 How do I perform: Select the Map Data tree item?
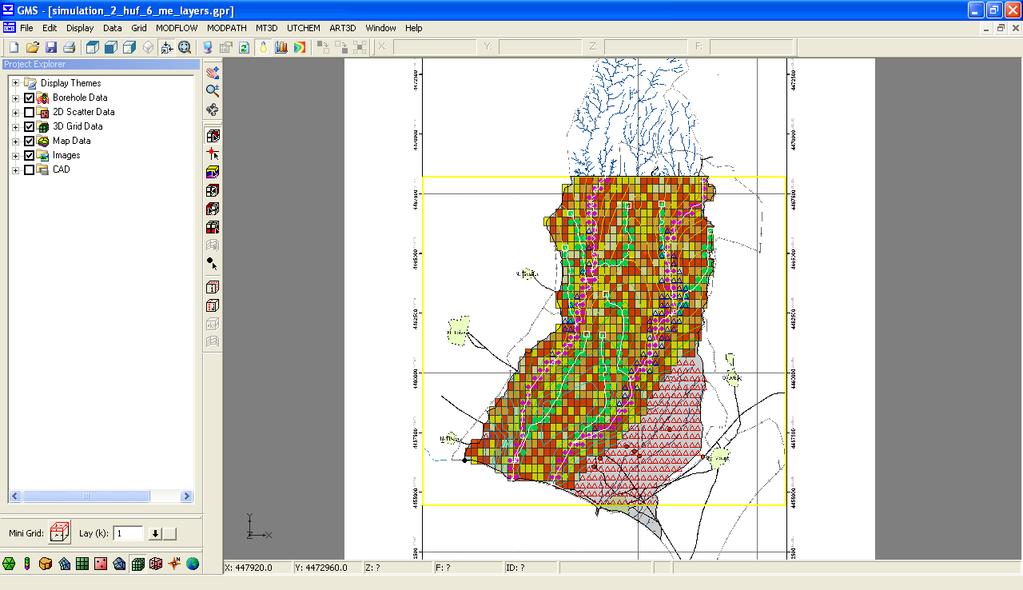click(x=71, y=141)
